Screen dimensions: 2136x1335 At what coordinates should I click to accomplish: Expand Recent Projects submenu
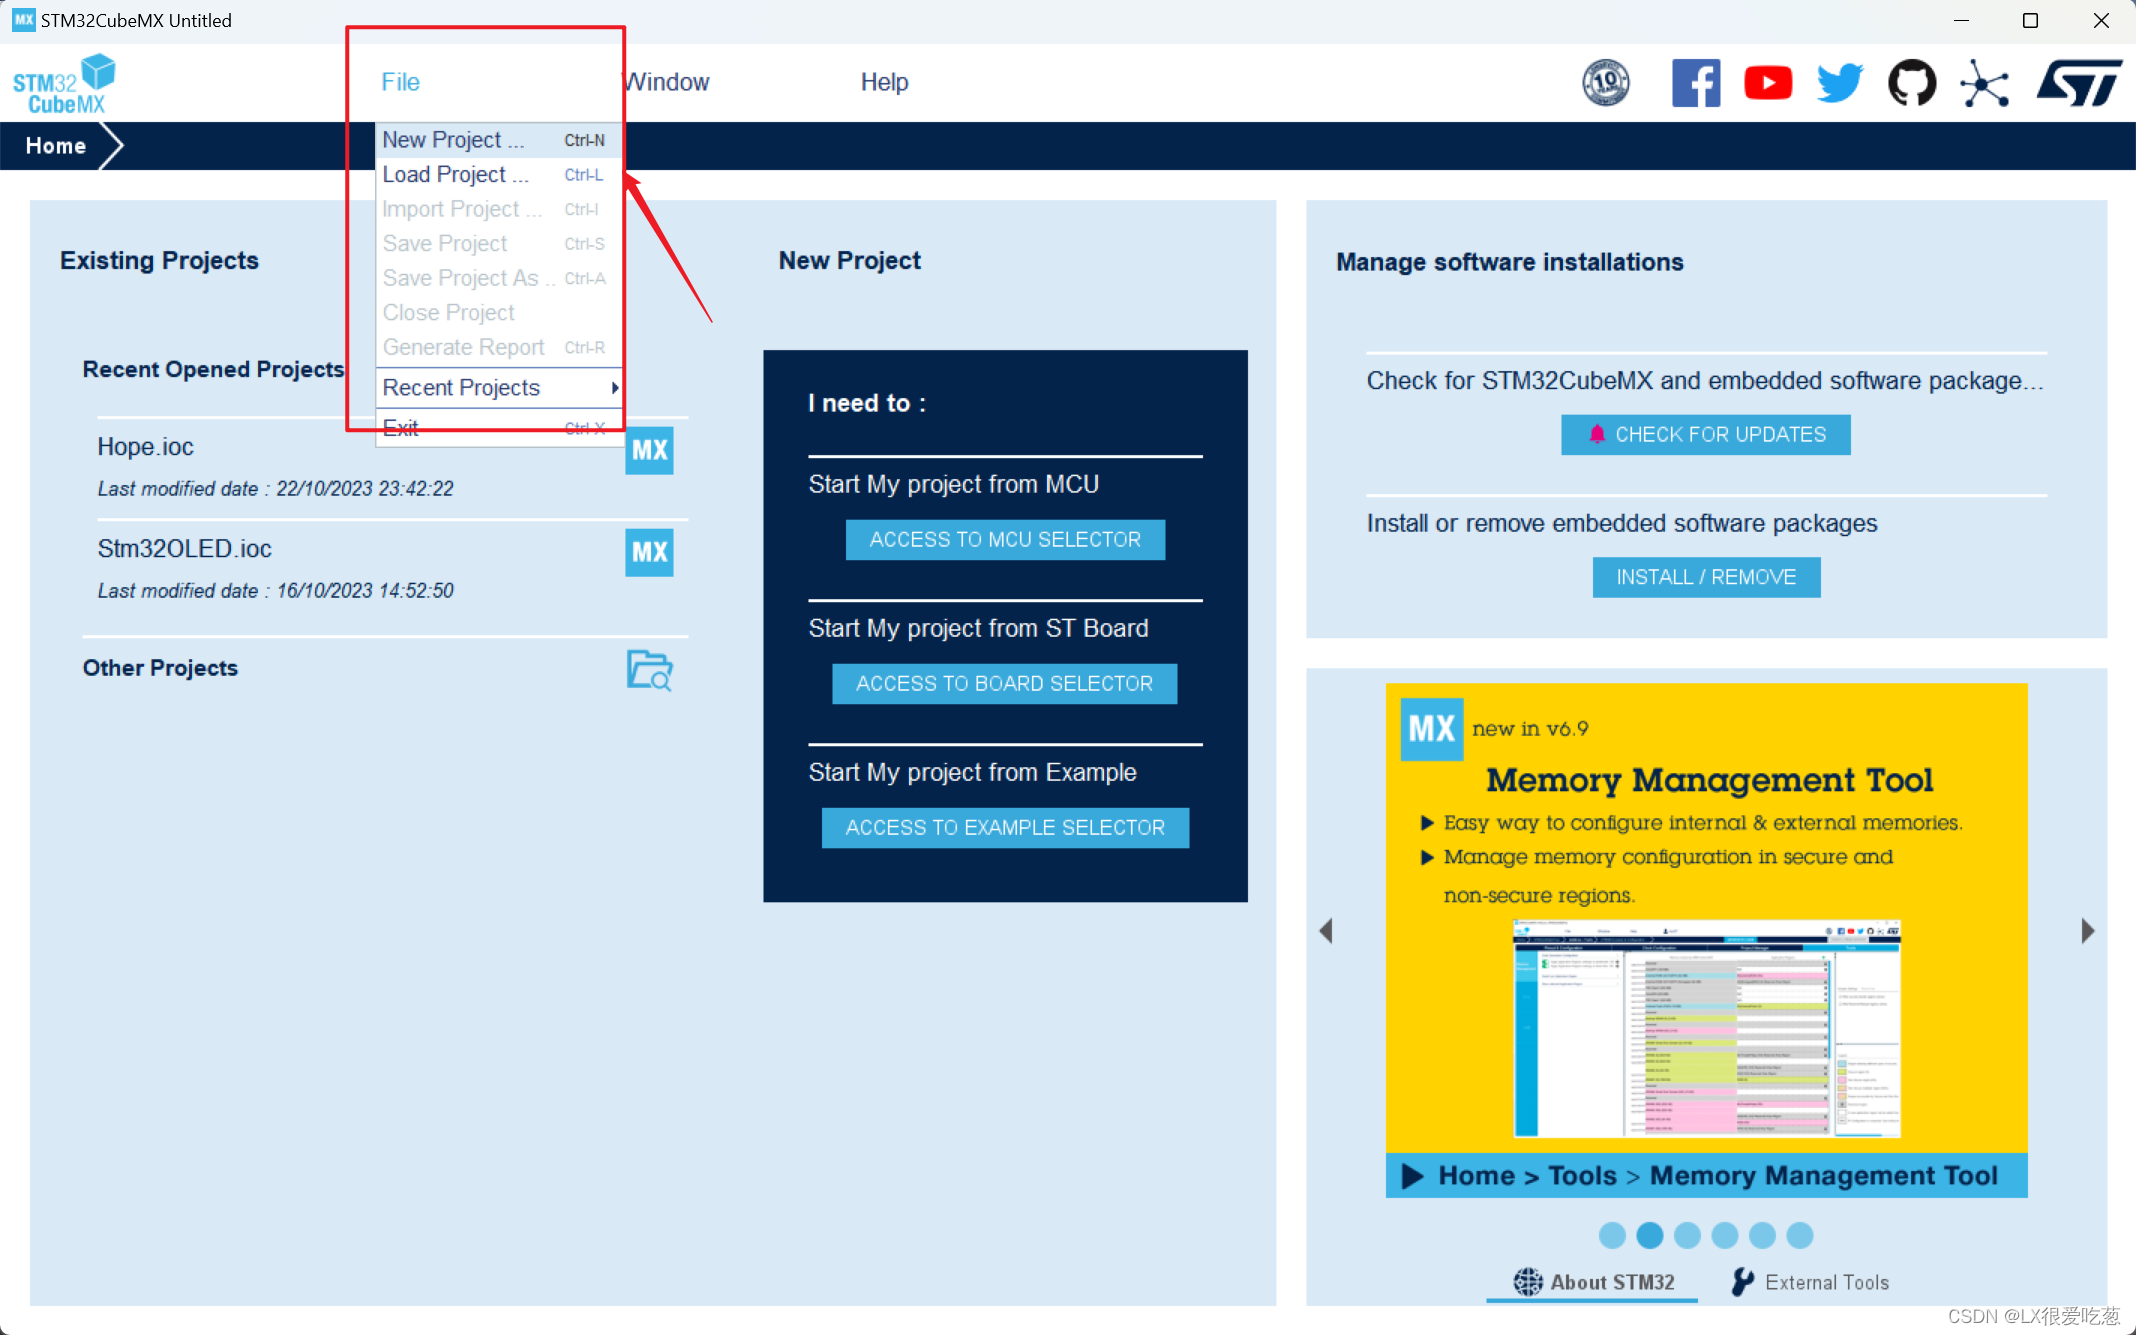coord(499,388)
